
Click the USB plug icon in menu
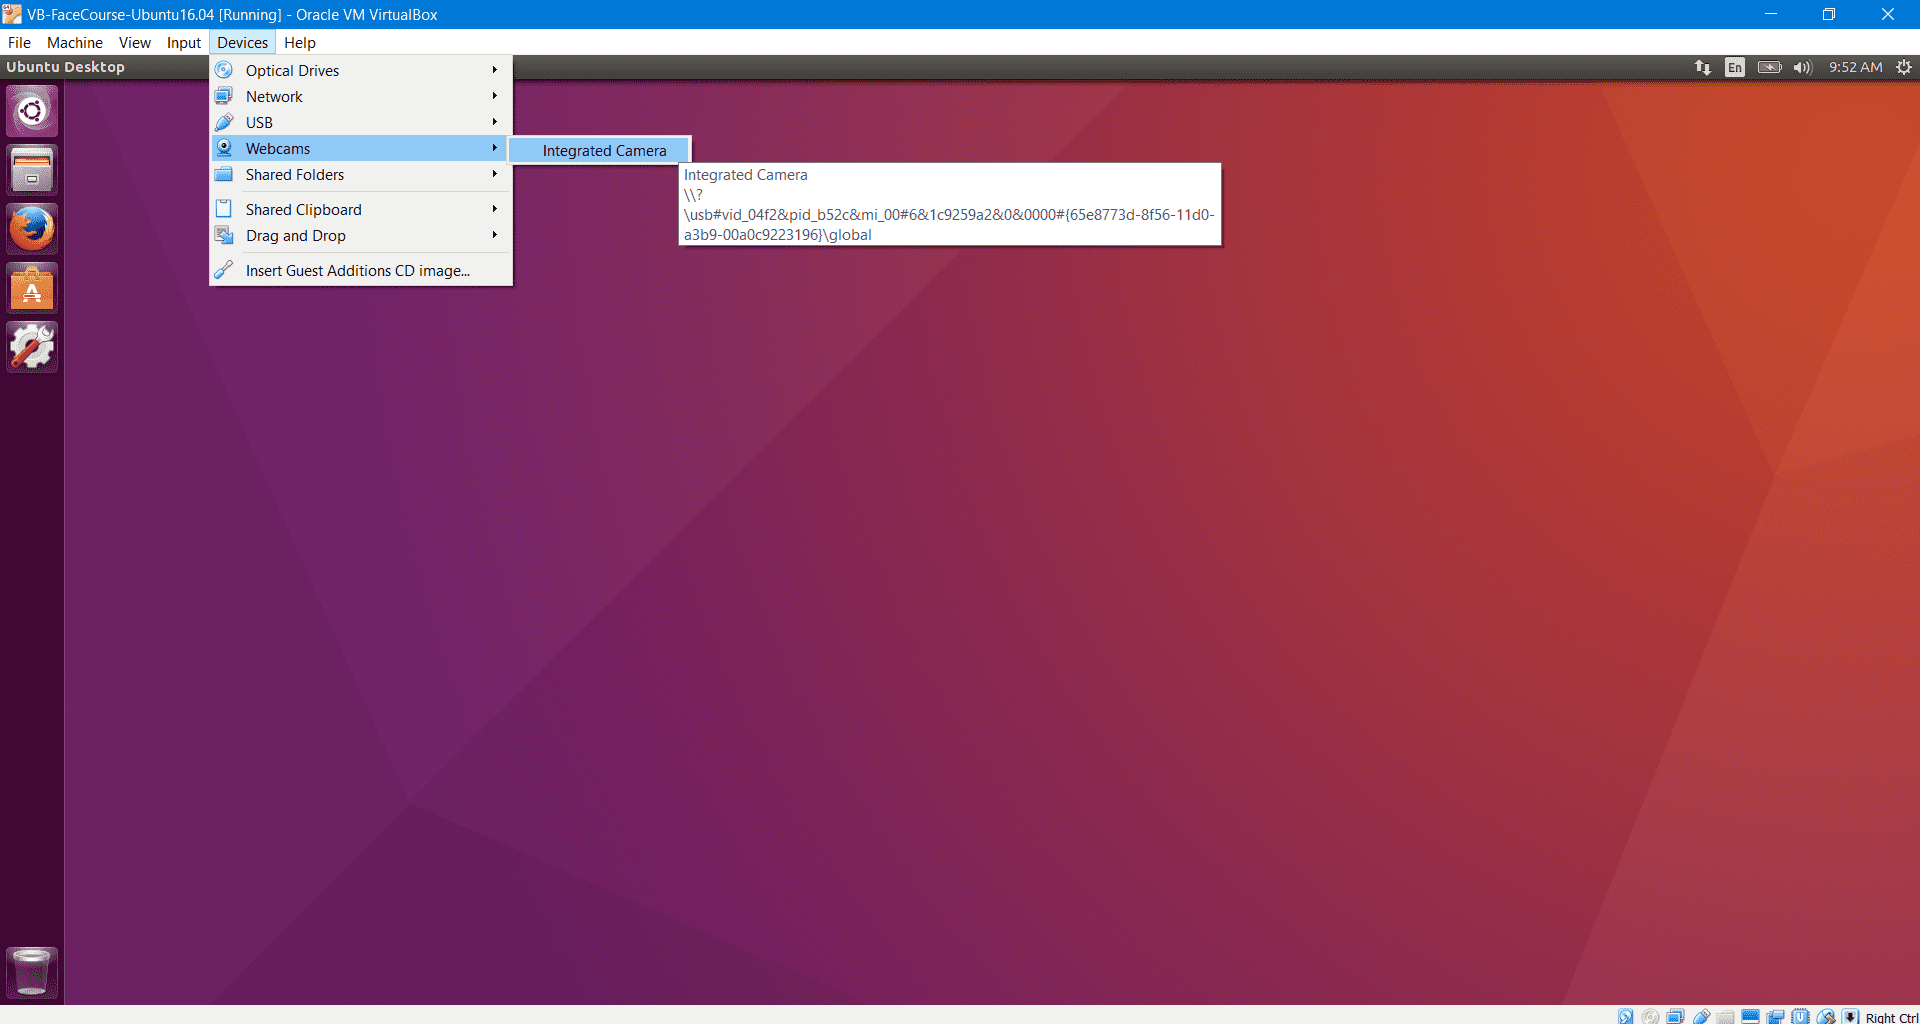click(x=224, y=122)
